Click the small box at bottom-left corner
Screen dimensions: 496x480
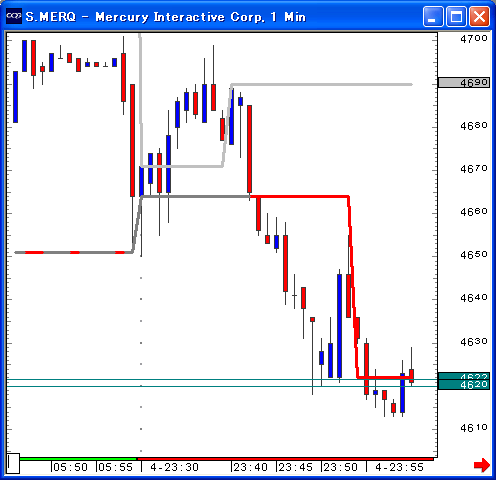pyautogui.click(x=13, y=463)
